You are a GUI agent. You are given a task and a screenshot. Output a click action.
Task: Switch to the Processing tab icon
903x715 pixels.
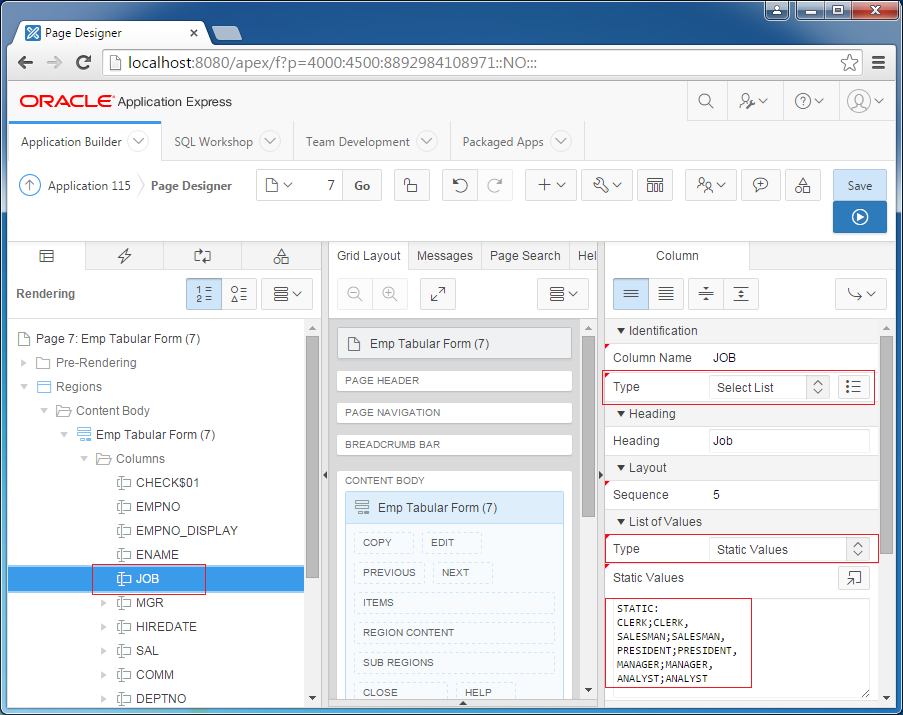203,256
